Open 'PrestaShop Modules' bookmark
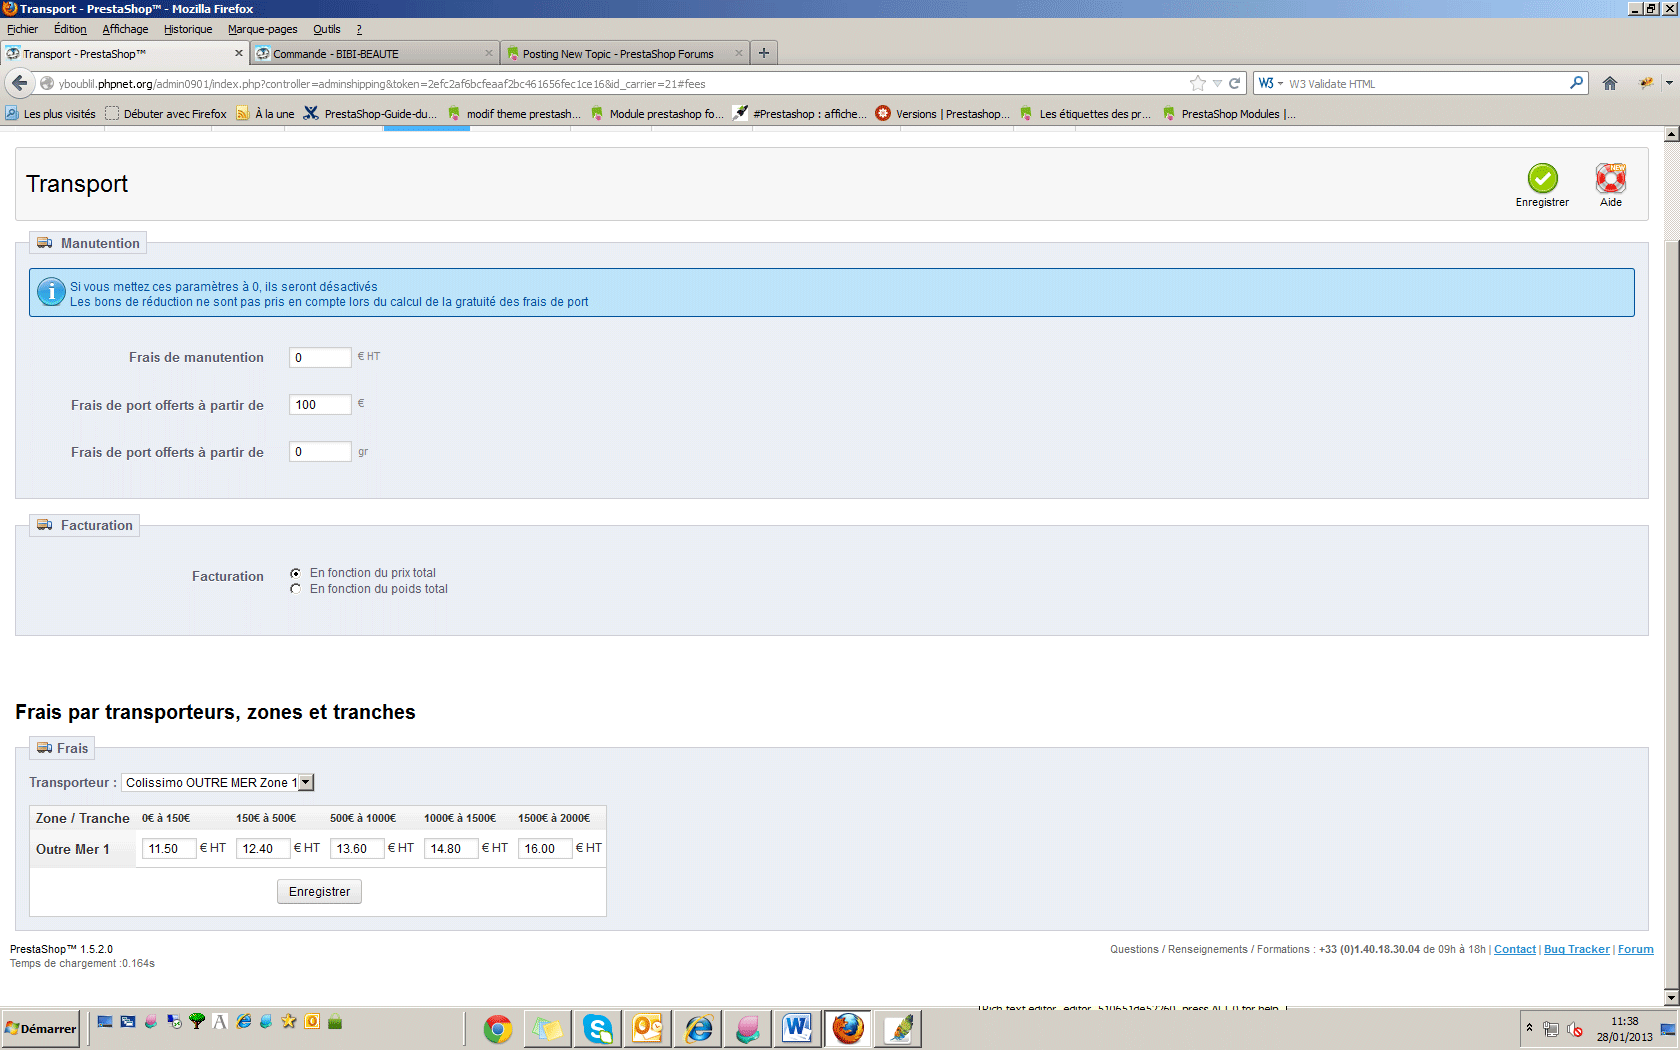Image resolution: width=1680 pixels, height=1050 pixels. coord(1229,114)
